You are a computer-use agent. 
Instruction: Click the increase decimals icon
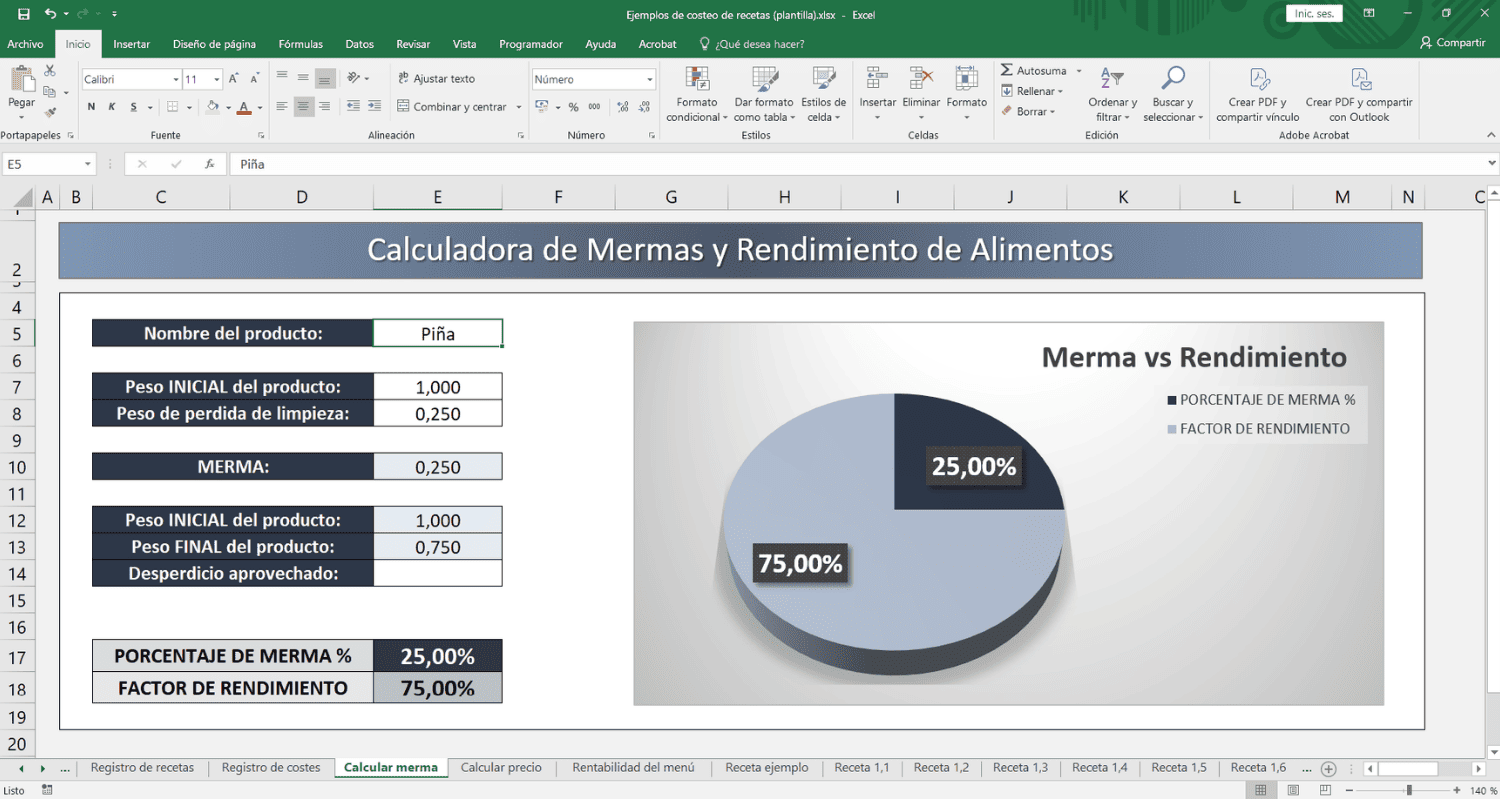(x=623, y=107)
